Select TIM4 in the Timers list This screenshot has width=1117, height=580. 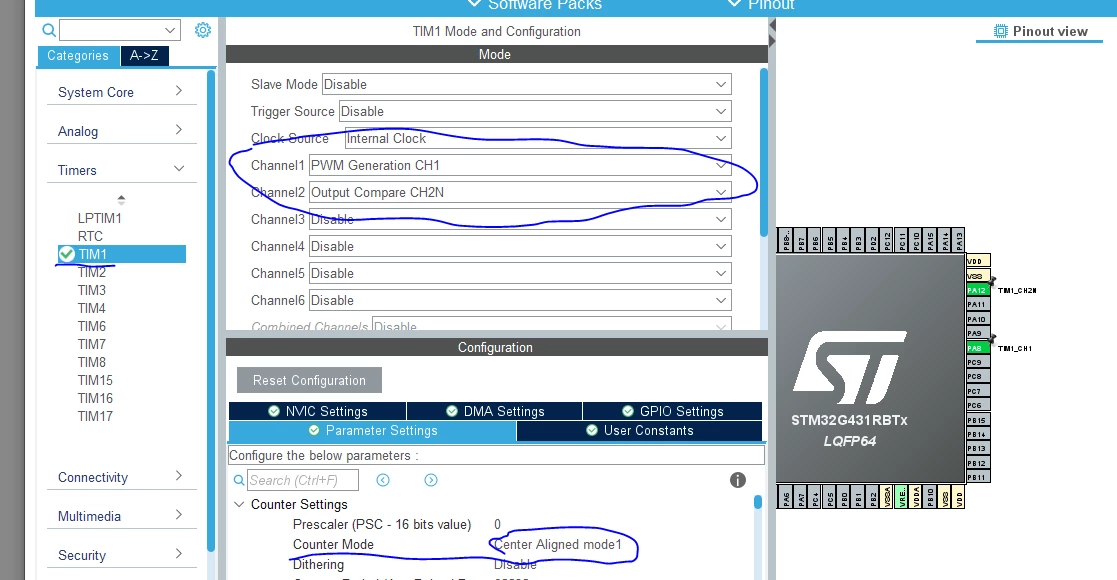click(92, 308)
